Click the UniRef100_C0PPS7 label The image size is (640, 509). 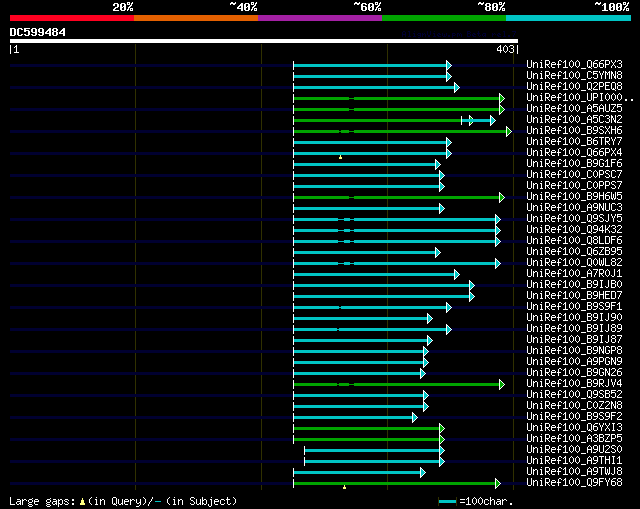[574, 186]
